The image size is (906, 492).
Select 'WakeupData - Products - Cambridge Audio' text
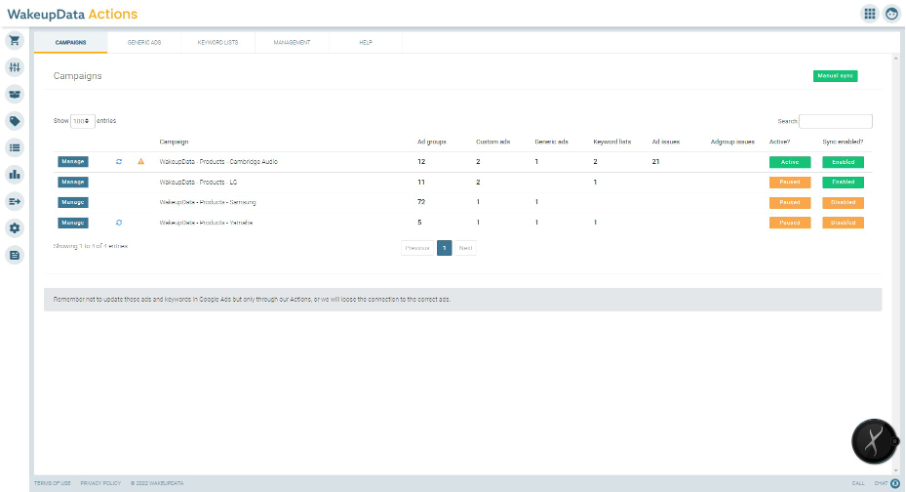[218, 162]
